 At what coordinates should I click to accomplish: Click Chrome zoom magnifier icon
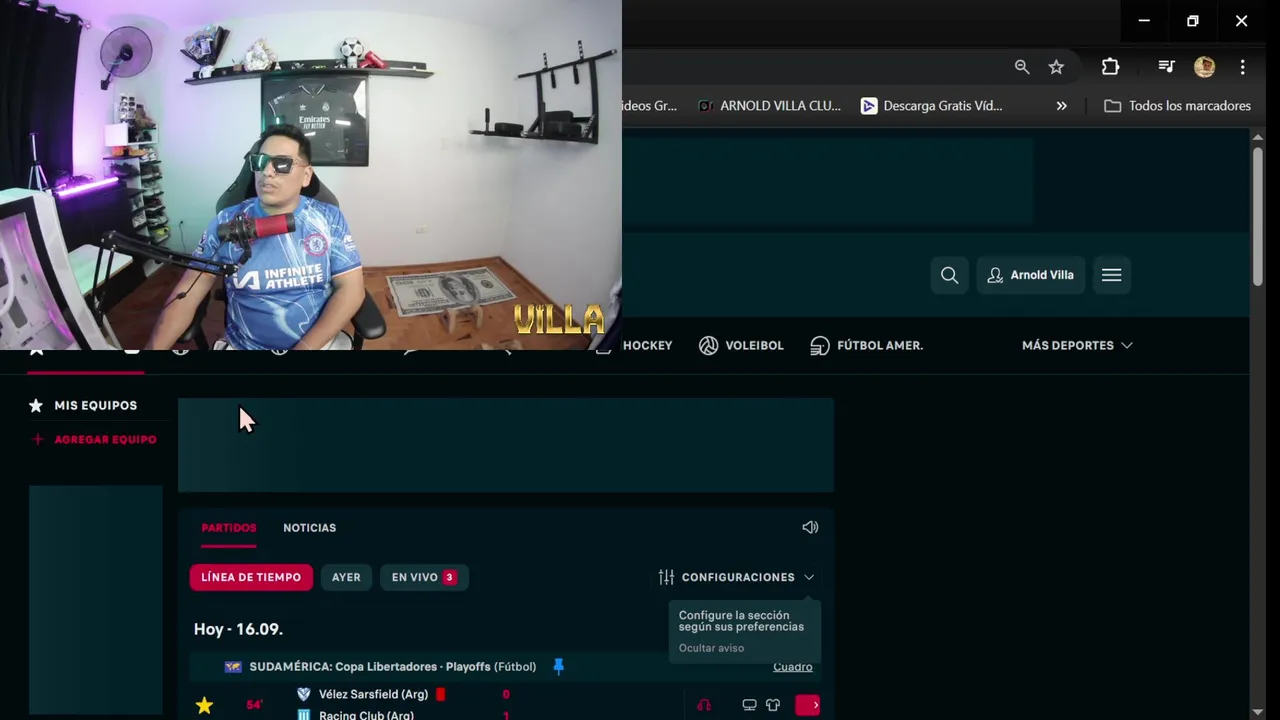[1022, 67]
